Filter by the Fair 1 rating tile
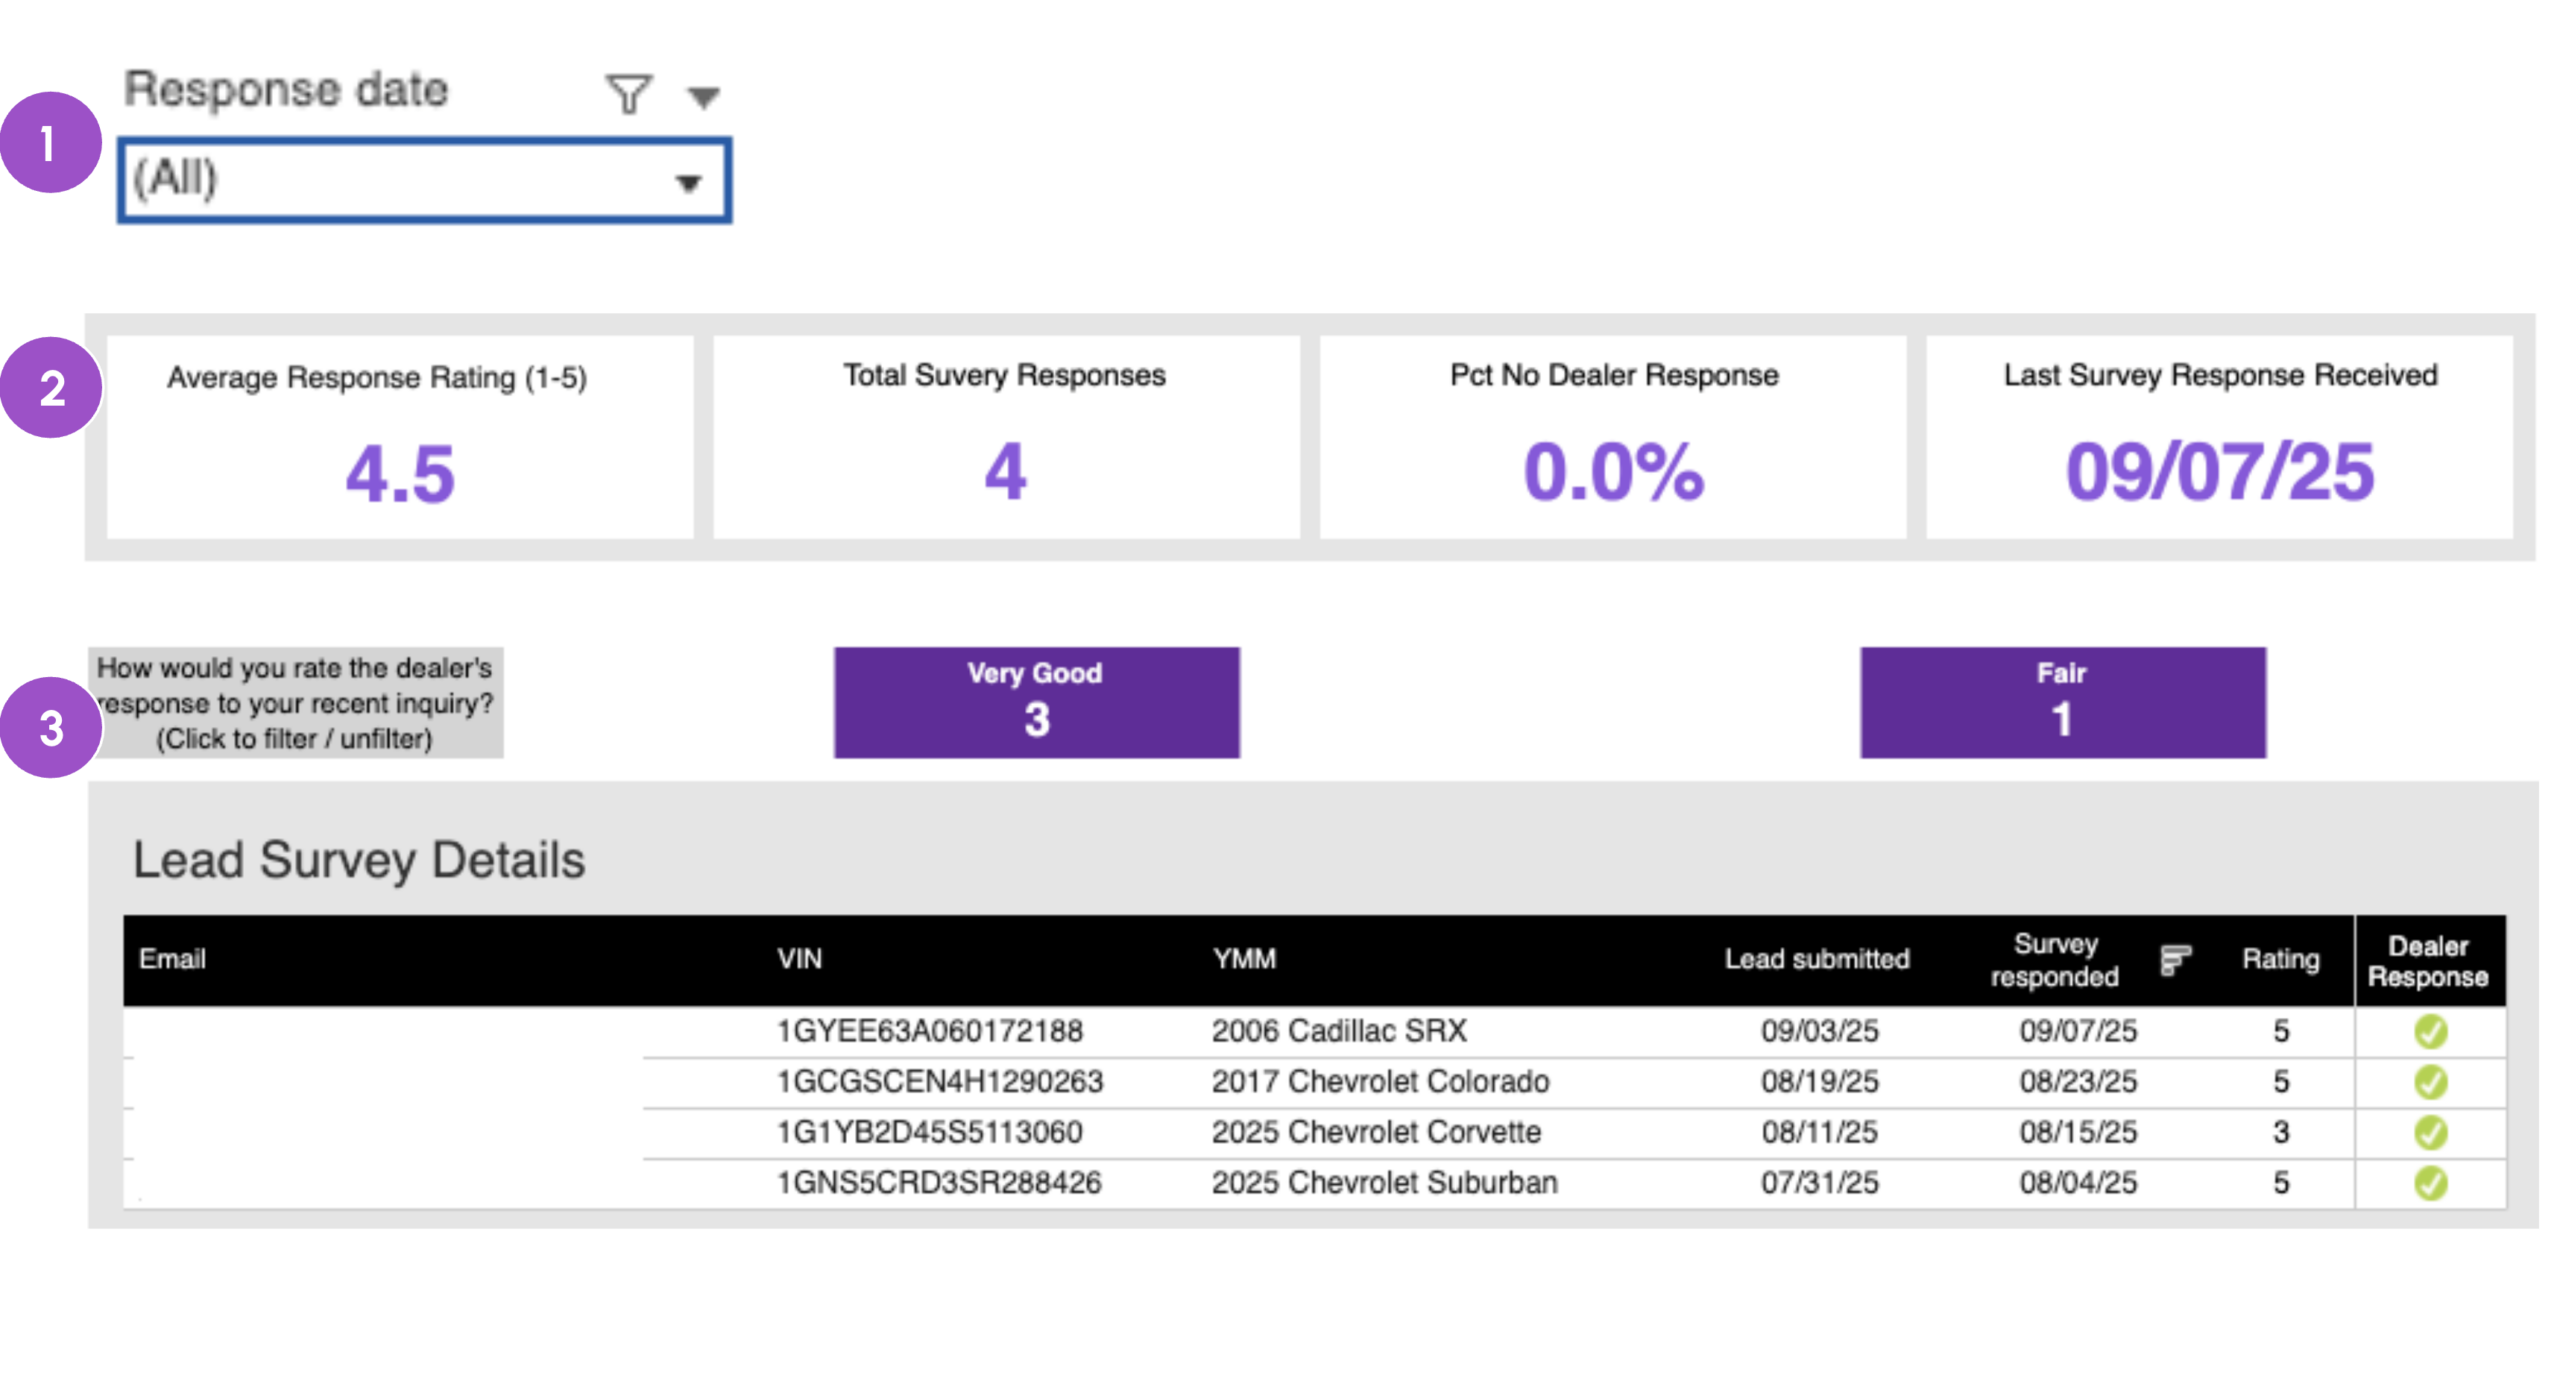 click(x=2063, y=702)
